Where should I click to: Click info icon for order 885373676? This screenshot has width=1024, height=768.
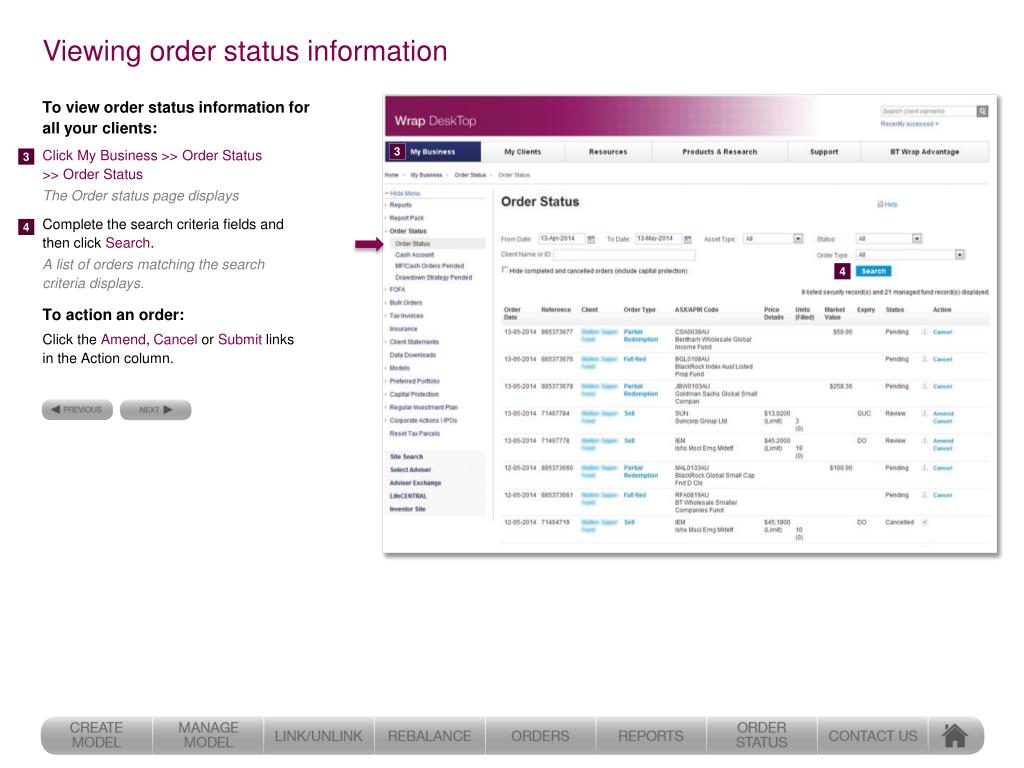click(924, 359)
